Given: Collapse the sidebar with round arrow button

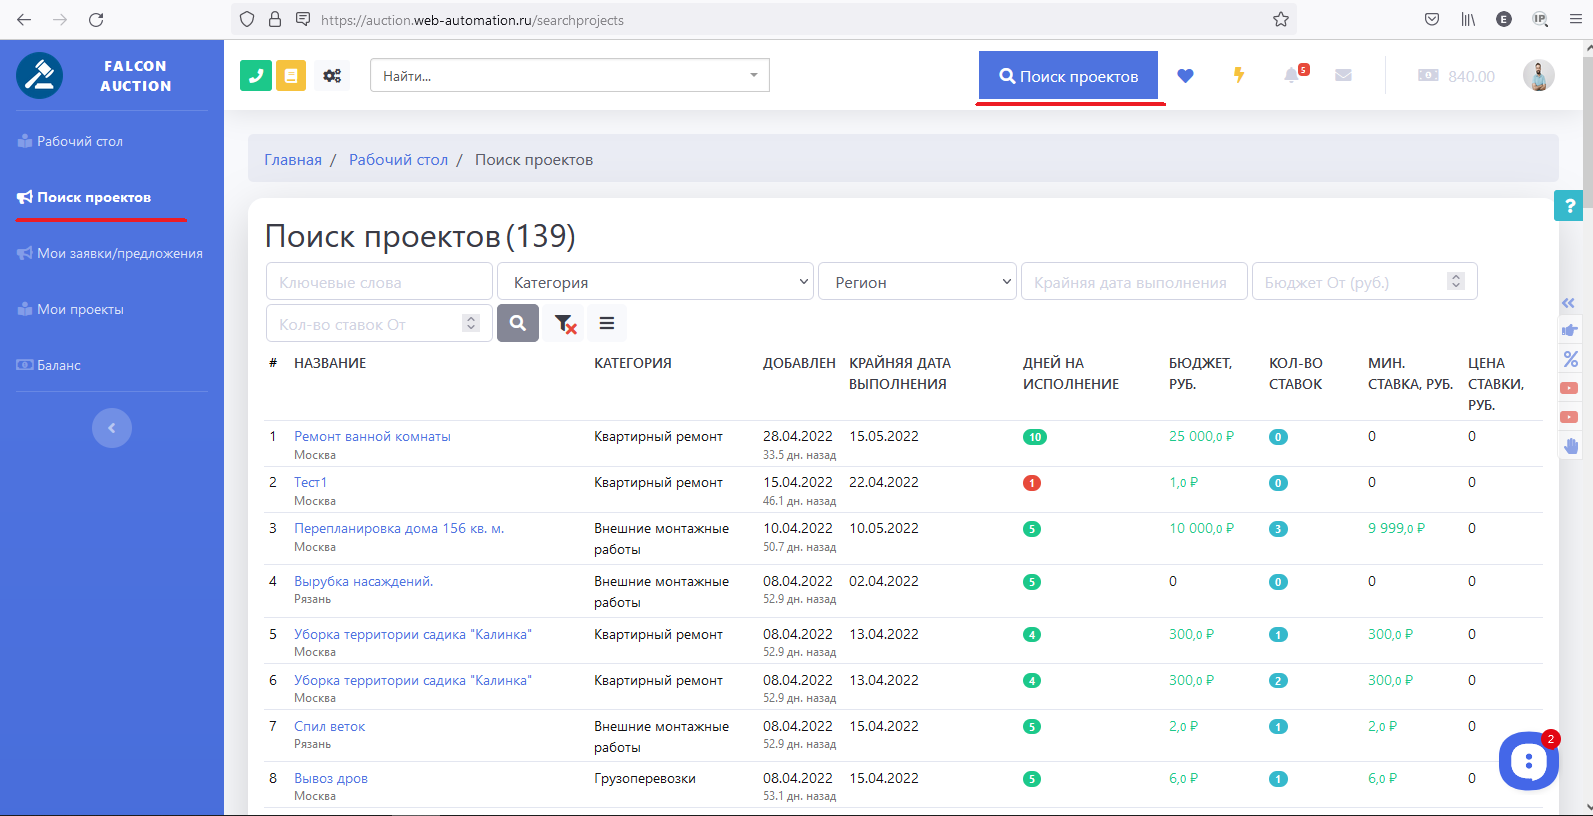Looking at the screenshot, I should click(112, 428).
